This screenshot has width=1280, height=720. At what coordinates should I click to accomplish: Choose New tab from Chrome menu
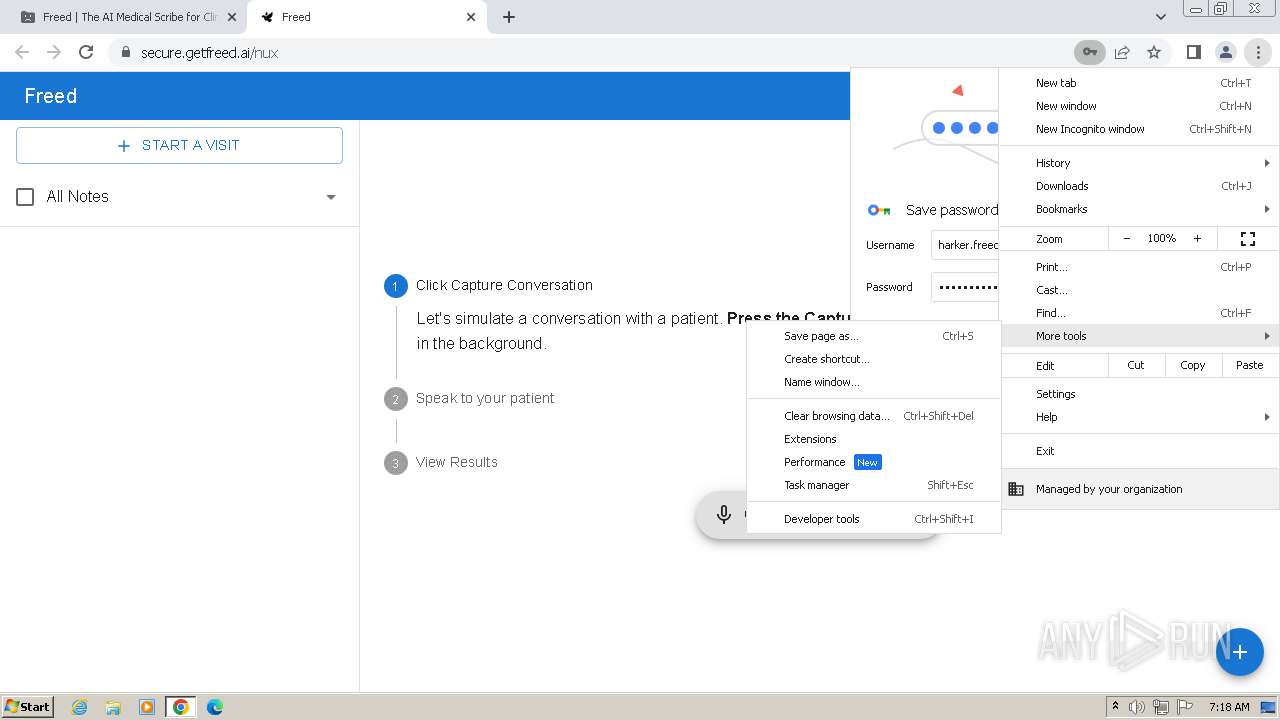pos(1138,83)
